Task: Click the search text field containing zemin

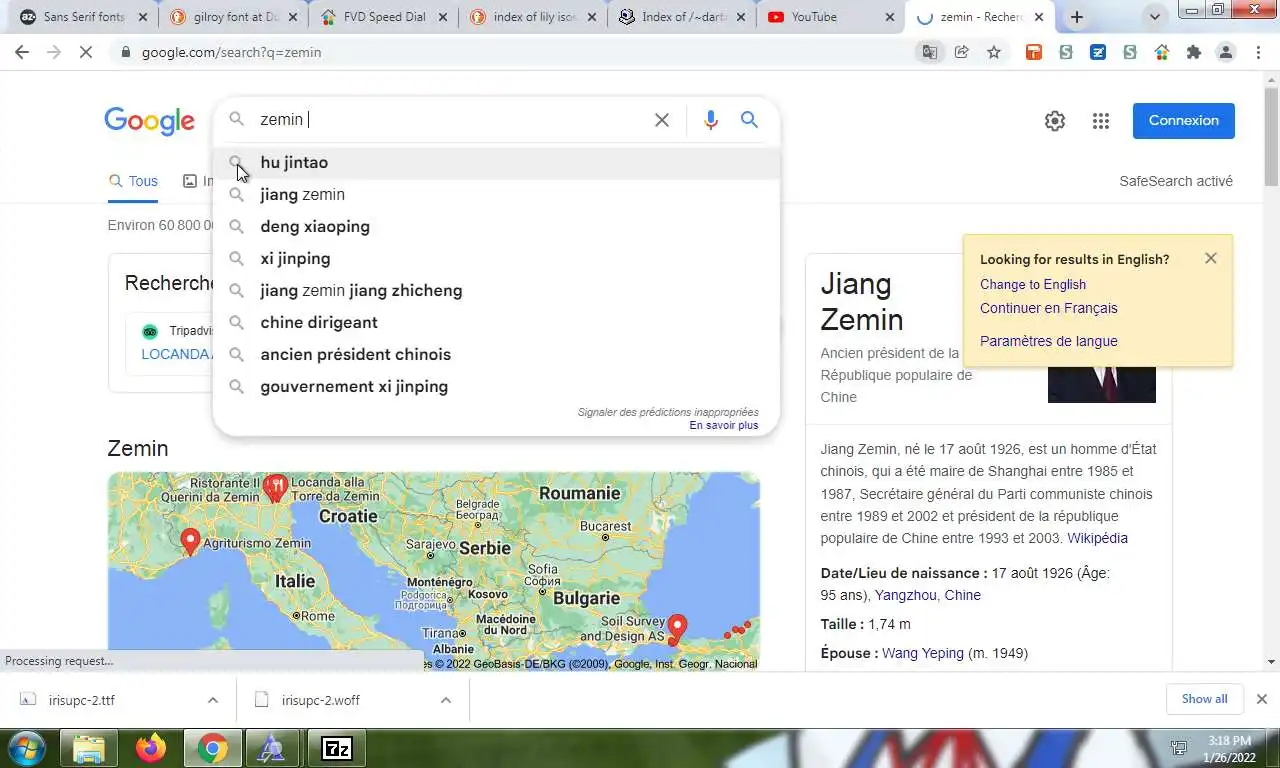Action: [x=450, y=120]
